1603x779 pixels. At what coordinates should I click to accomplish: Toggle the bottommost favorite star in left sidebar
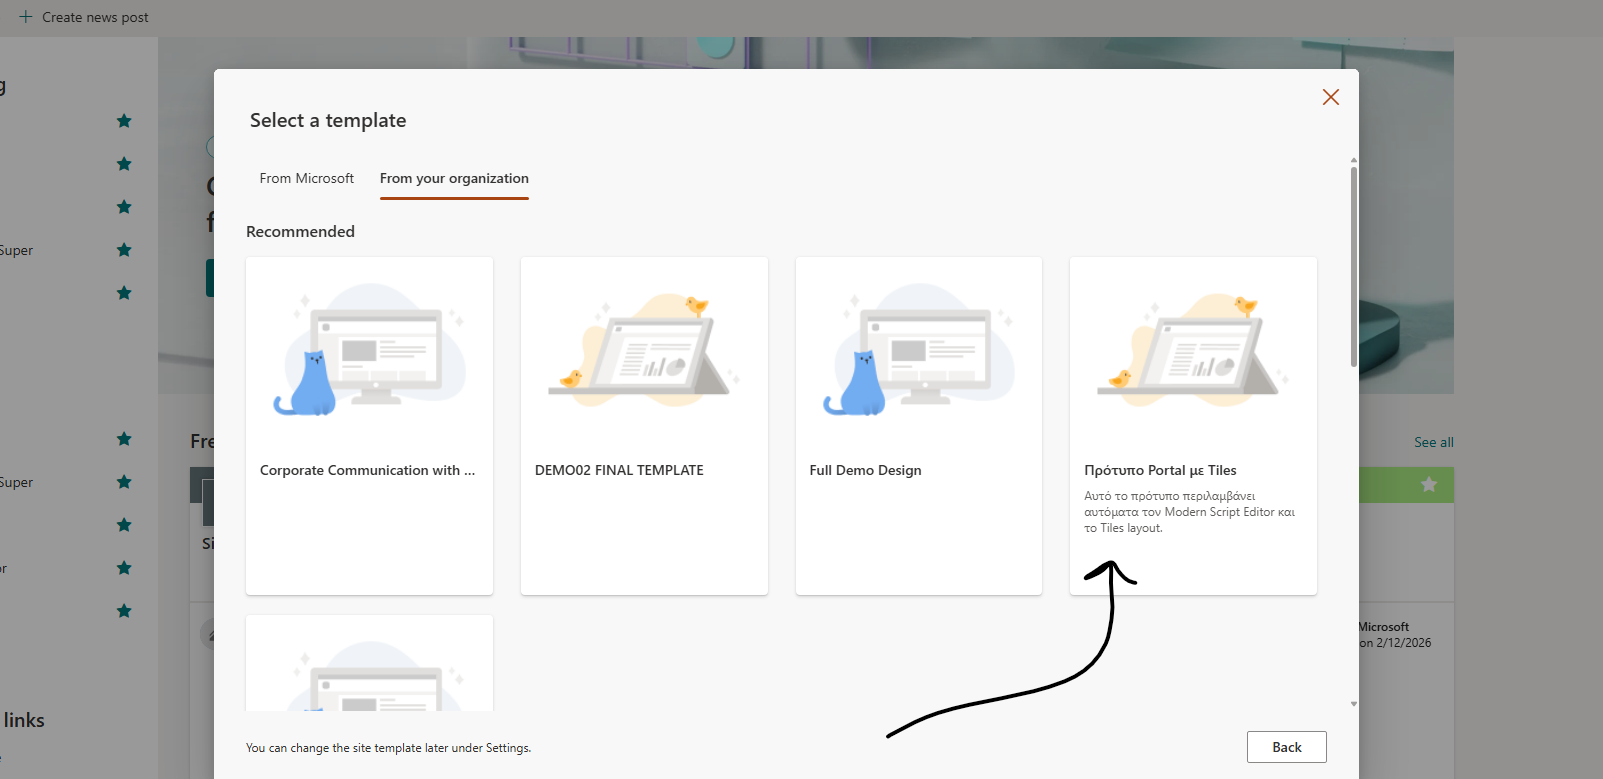[124, 611]
